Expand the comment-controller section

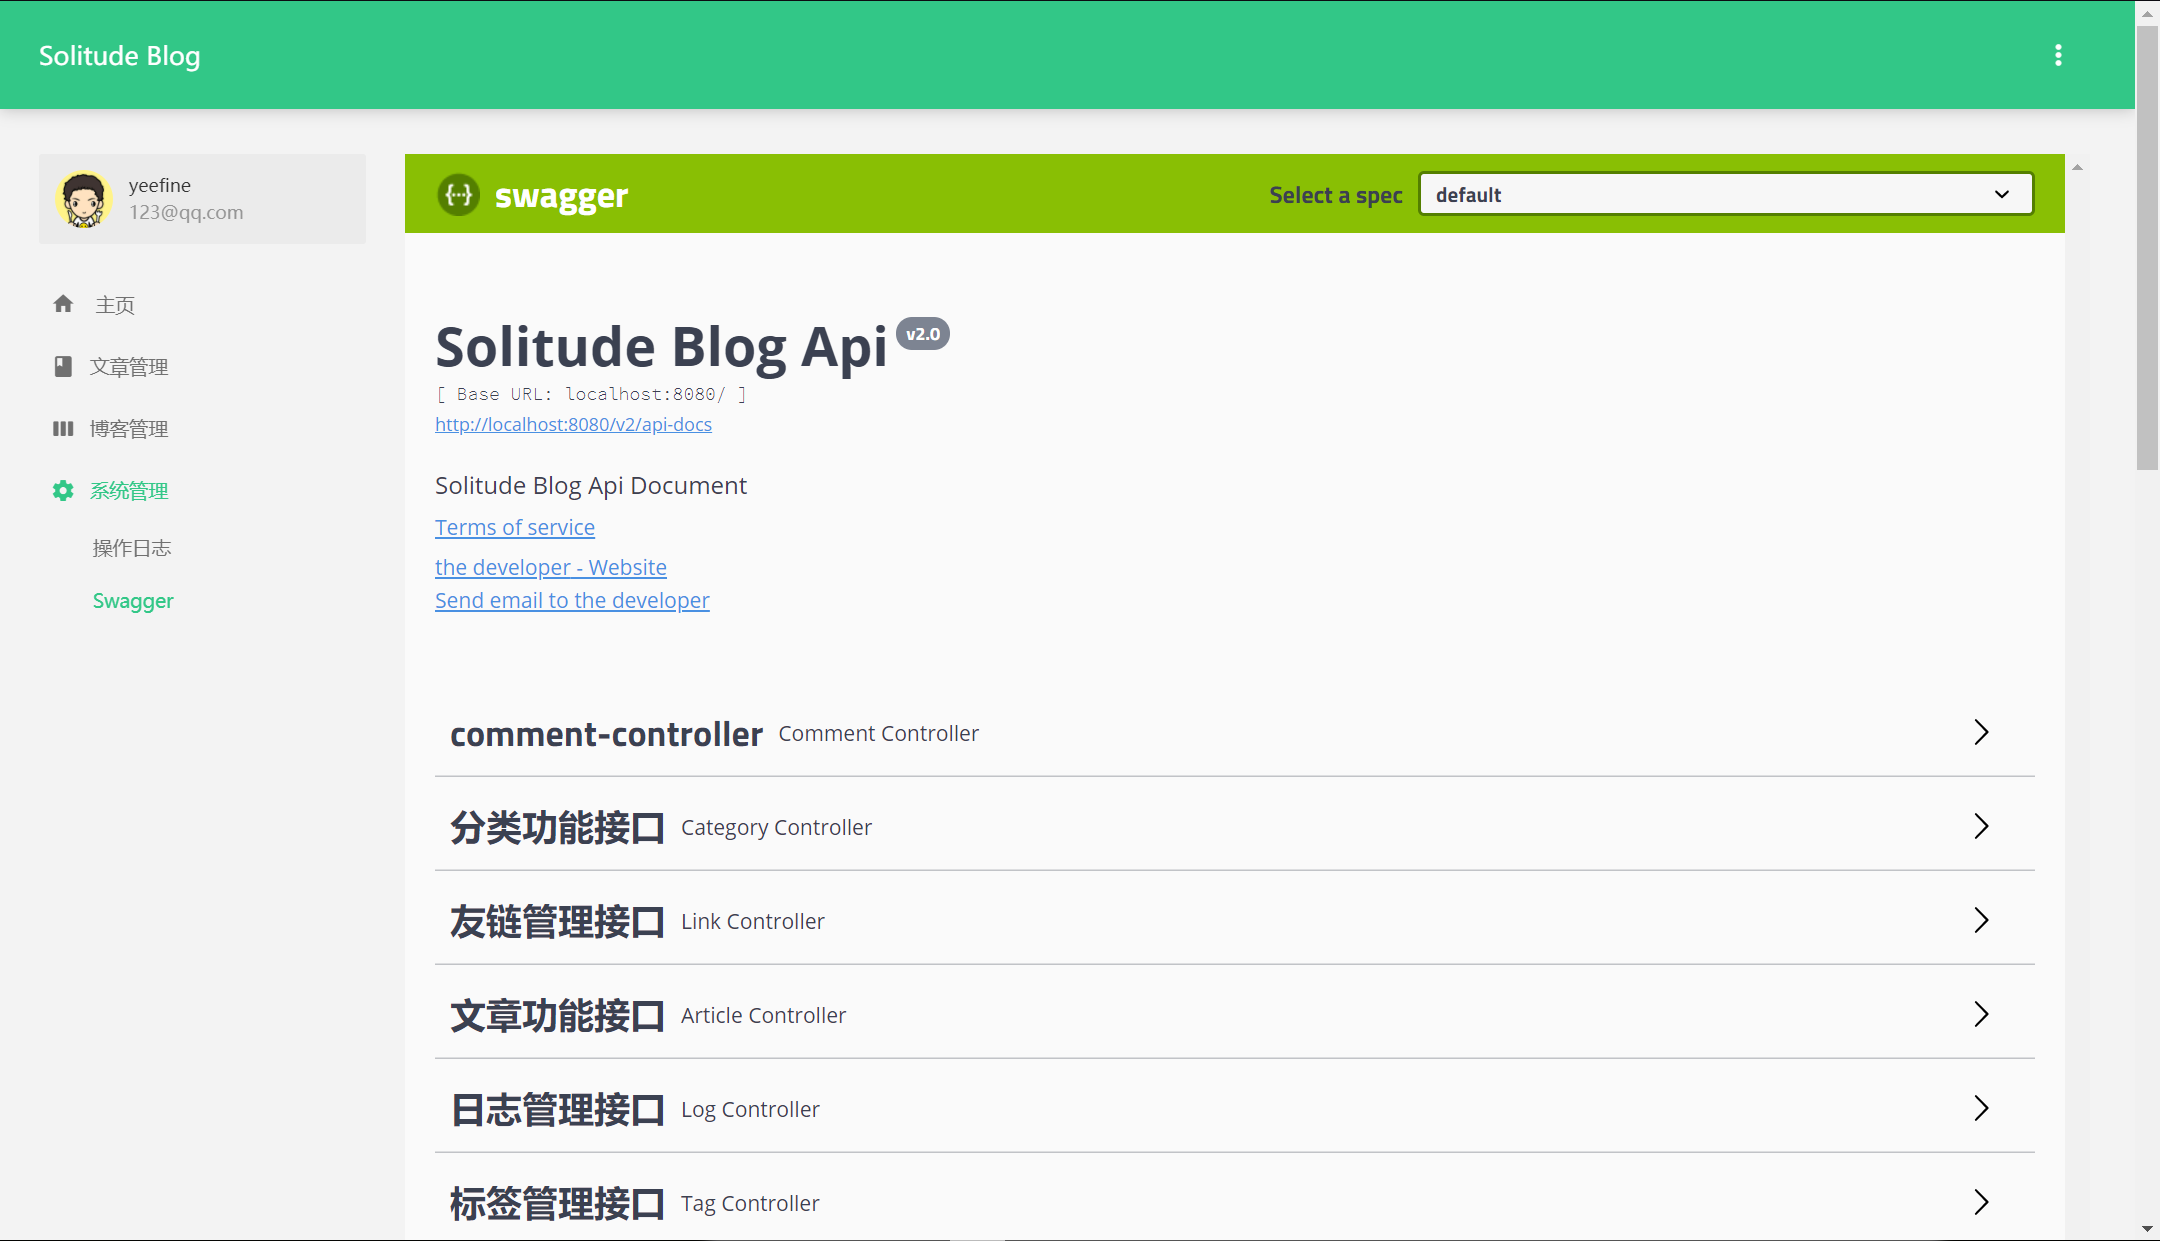click(x=1981, y=732)
